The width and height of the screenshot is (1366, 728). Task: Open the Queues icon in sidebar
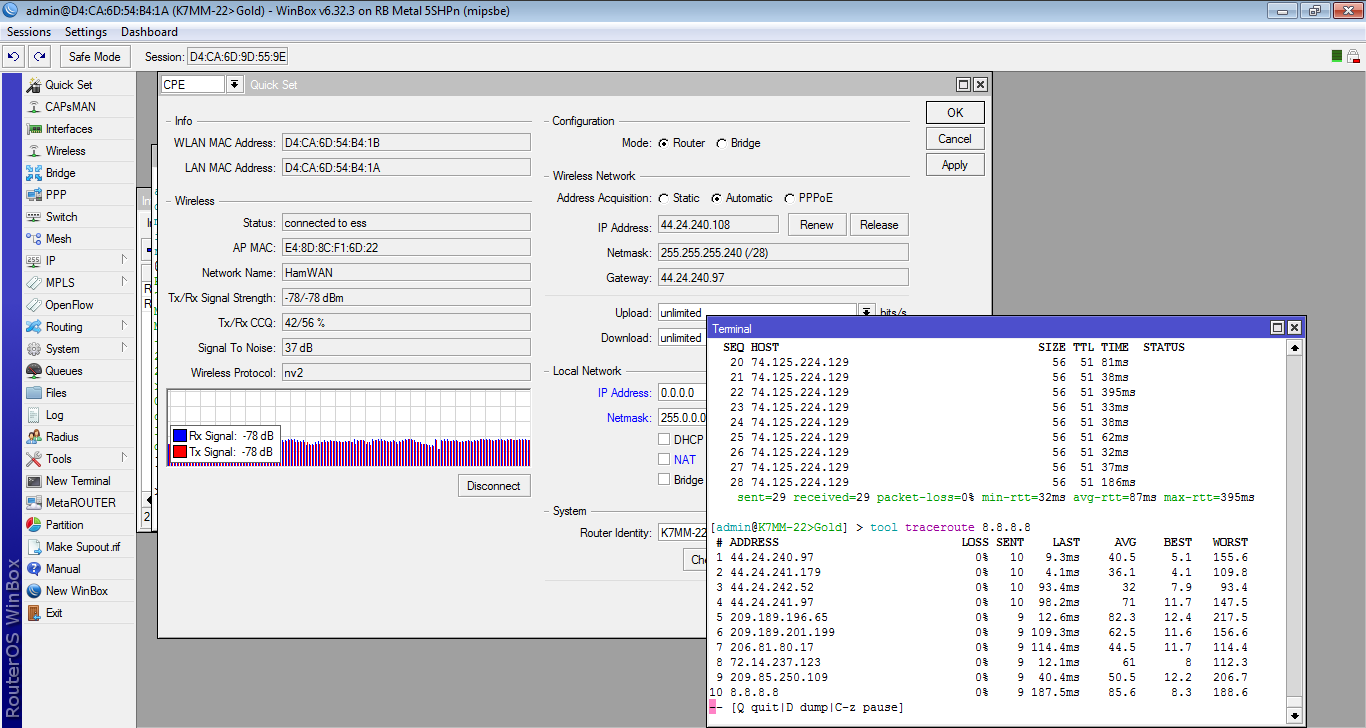tap(34, 371)
